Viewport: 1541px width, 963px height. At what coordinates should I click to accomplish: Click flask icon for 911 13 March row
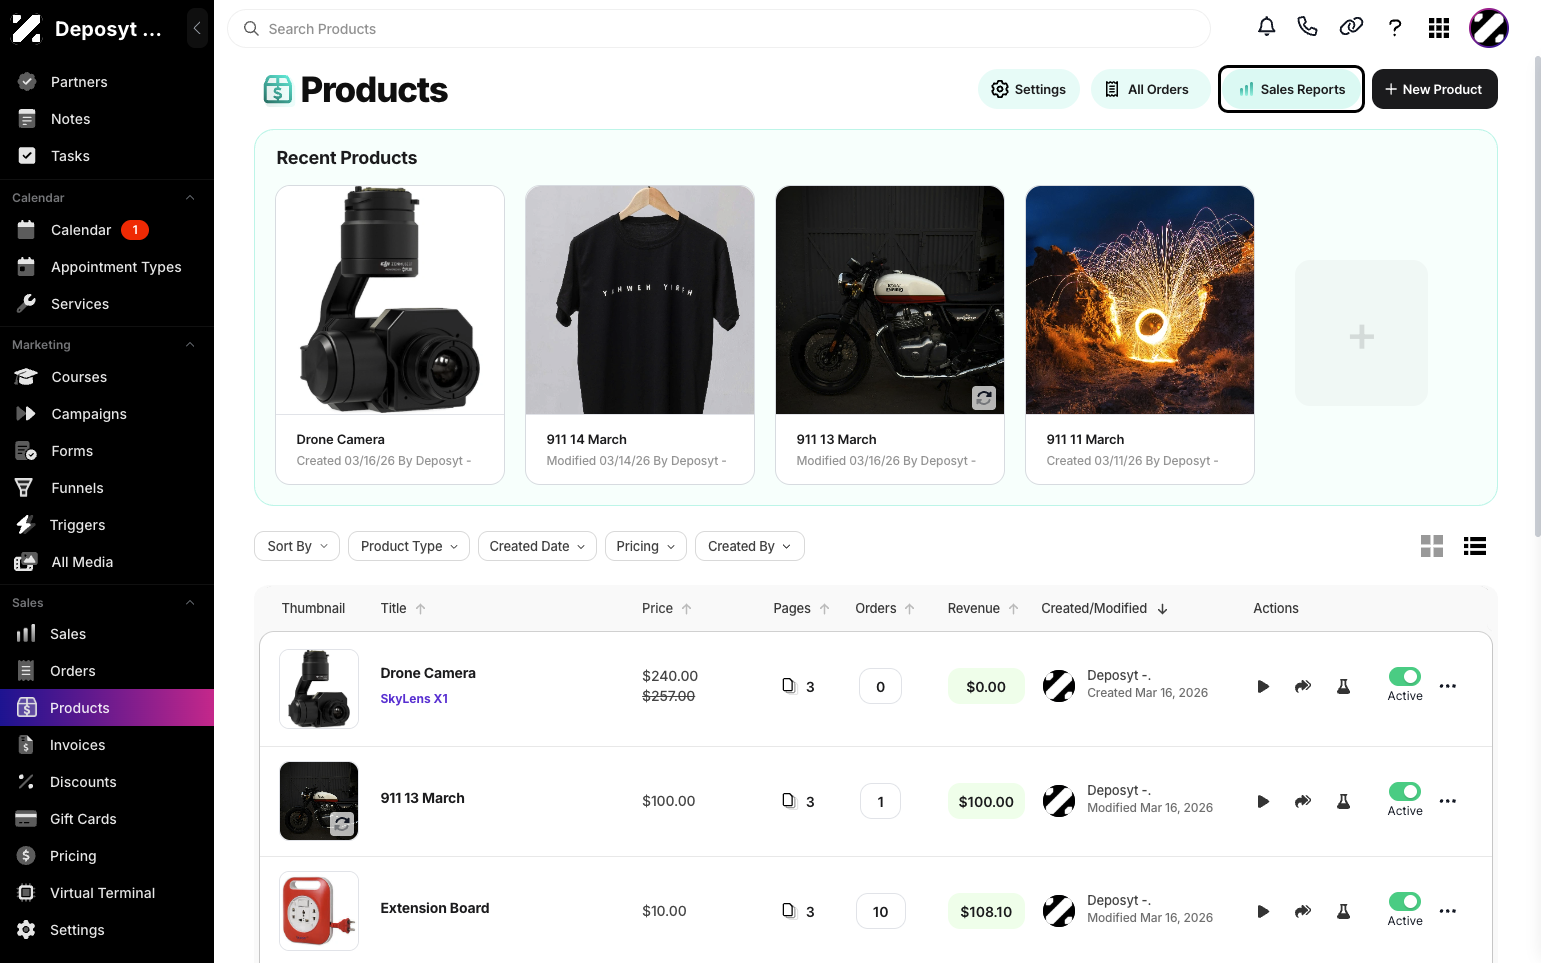tap(1344, 801)
